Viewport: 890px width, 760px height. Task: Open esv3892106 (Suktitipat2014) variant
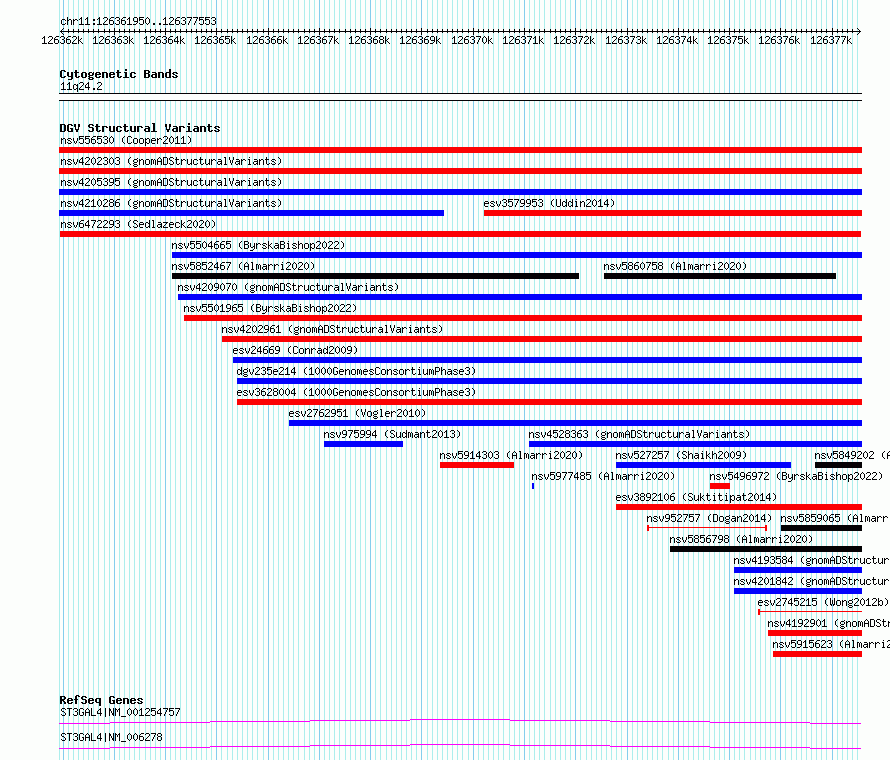[x=696, y=497]
